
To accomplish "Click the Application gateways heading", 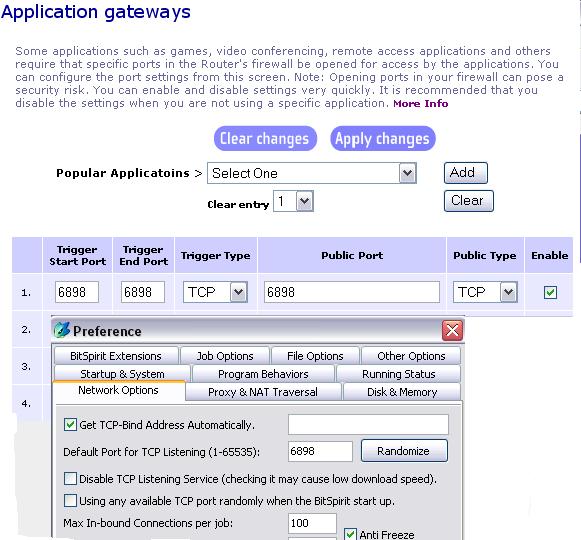I will 96,12.
